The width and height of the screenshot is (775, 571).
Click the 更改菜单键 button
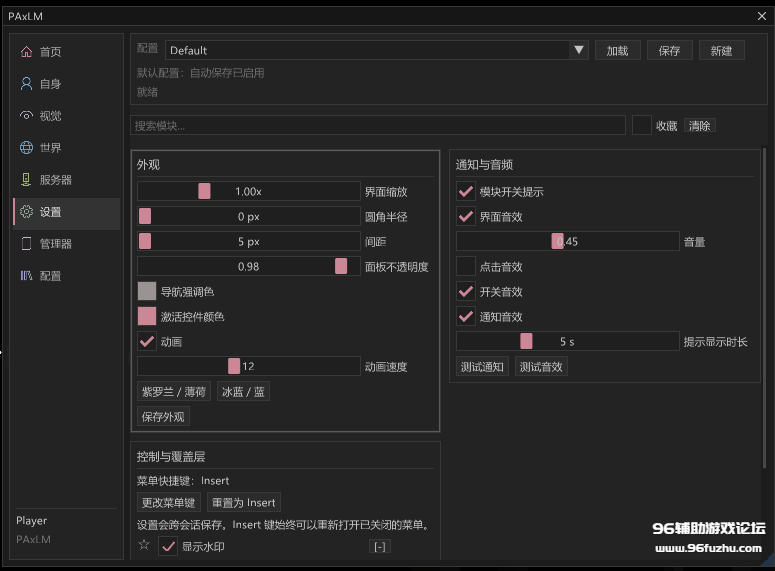[169, 502]
